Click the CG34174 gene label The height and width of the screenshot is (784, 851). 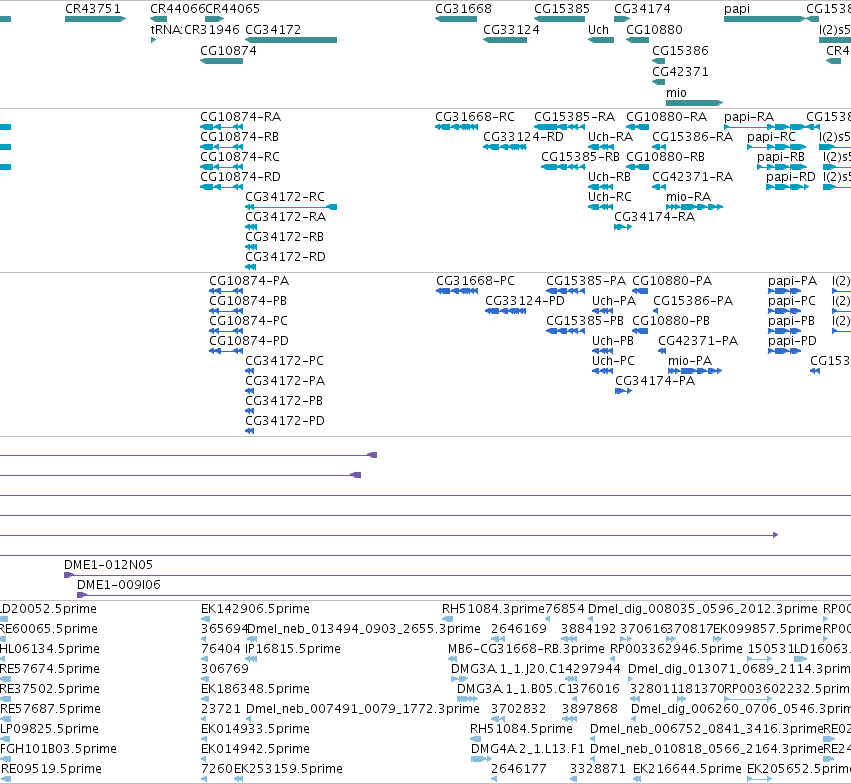coord(642,9)
